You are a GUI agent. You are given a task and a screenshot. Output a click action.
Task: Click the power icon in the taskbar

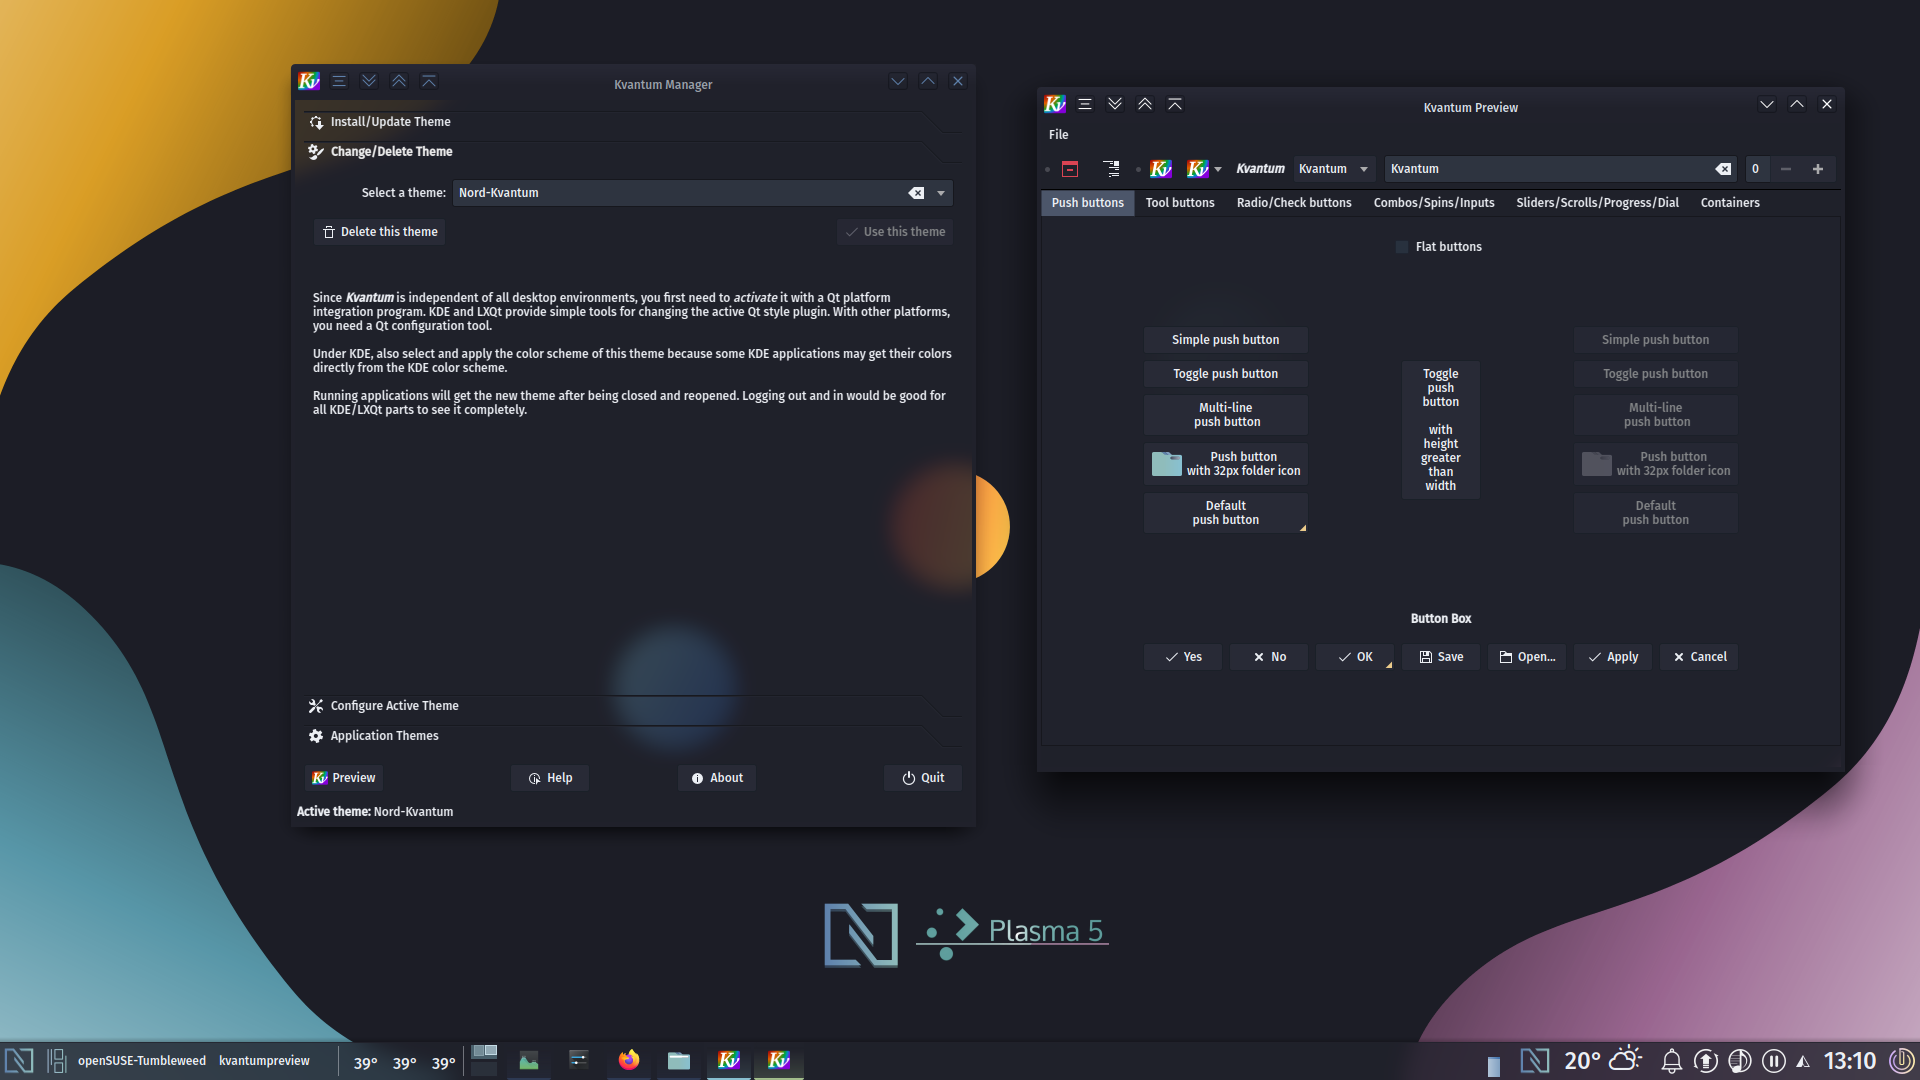(1901, 1061)
